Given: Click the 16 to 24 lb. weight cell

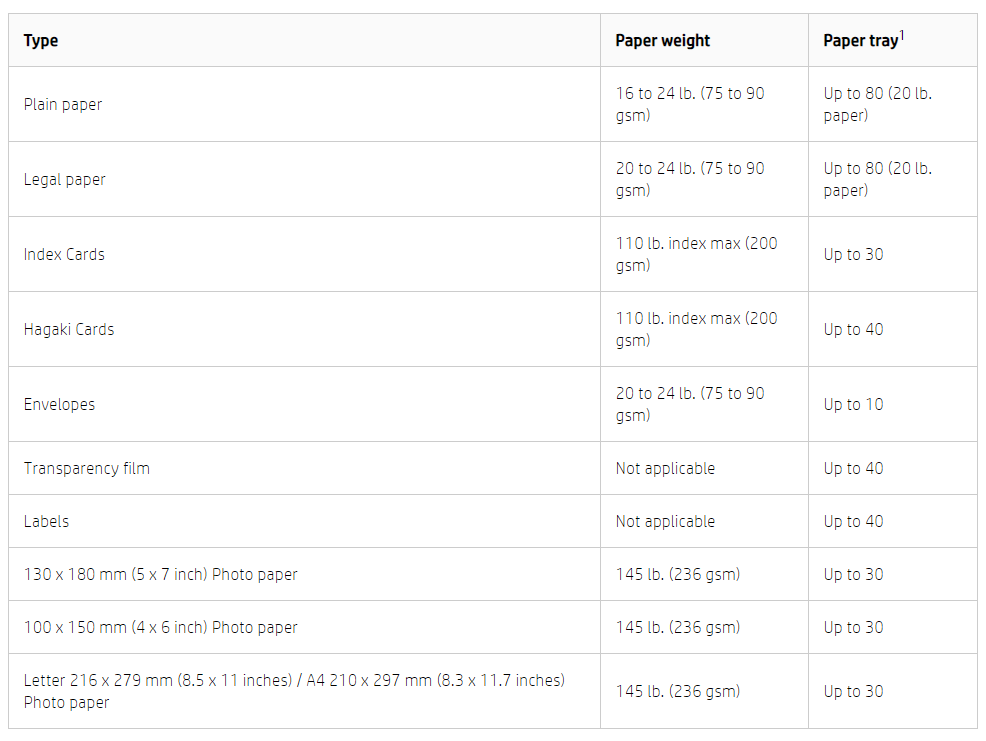Looking at the screenshot, I should pyautogui.click(x=690, y=104).
